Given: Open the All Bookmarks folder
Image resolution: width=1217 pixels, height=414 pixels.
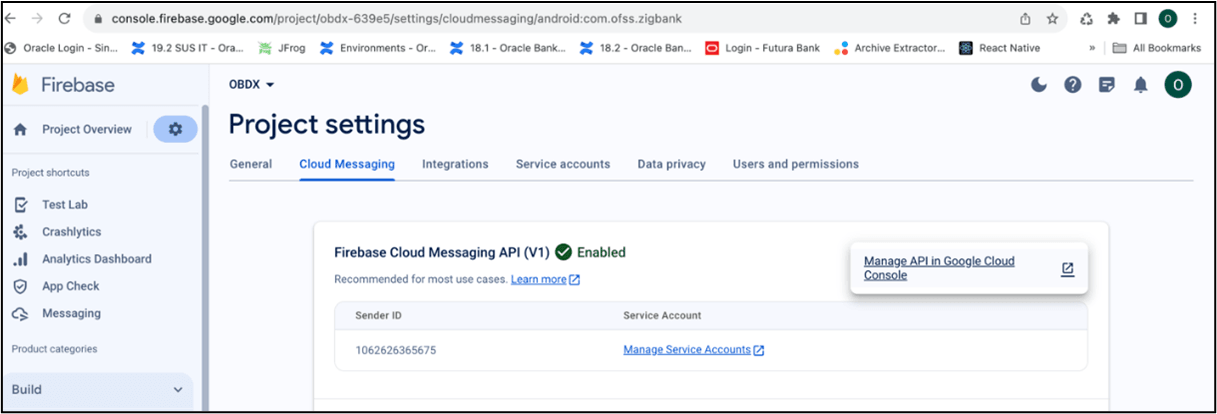Looking at the screenshot, I should coord(1157,47).
